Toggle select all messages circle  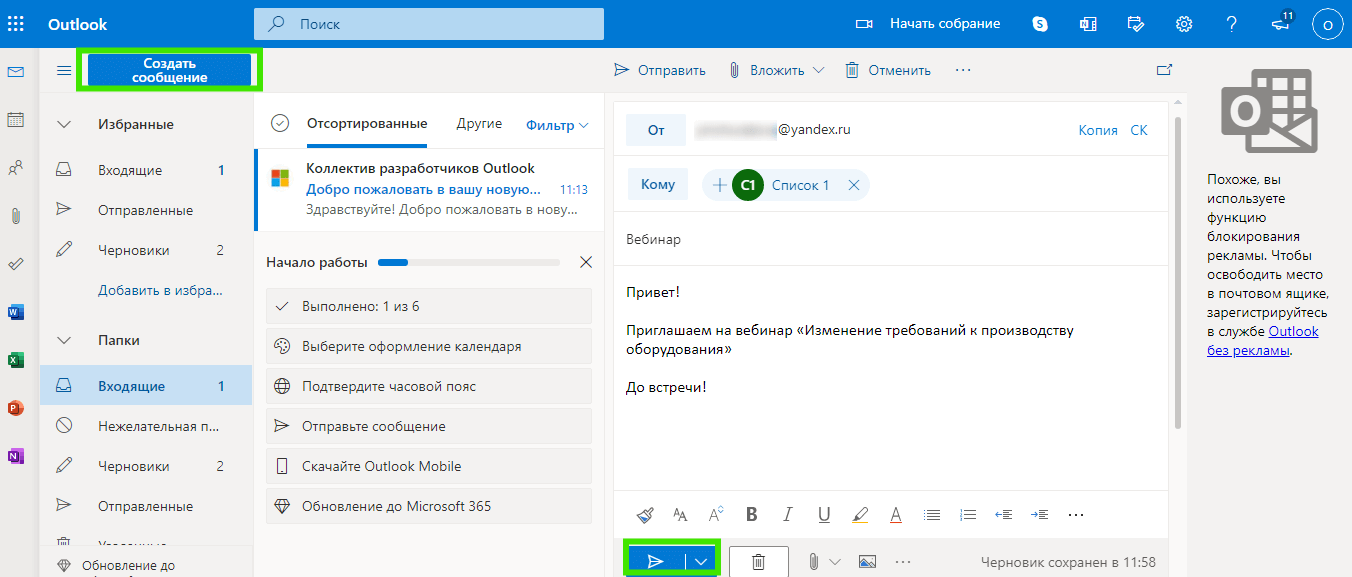point(280,123)
